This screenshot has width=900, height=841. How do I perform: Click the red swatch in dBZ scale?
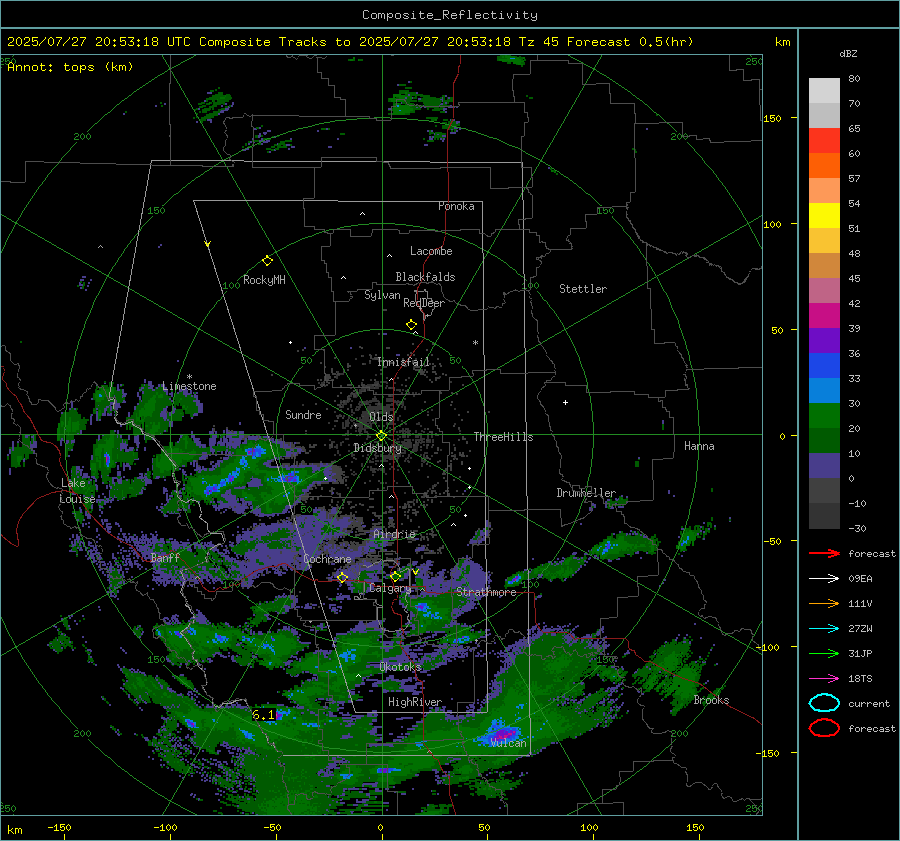tap(824, 141)
